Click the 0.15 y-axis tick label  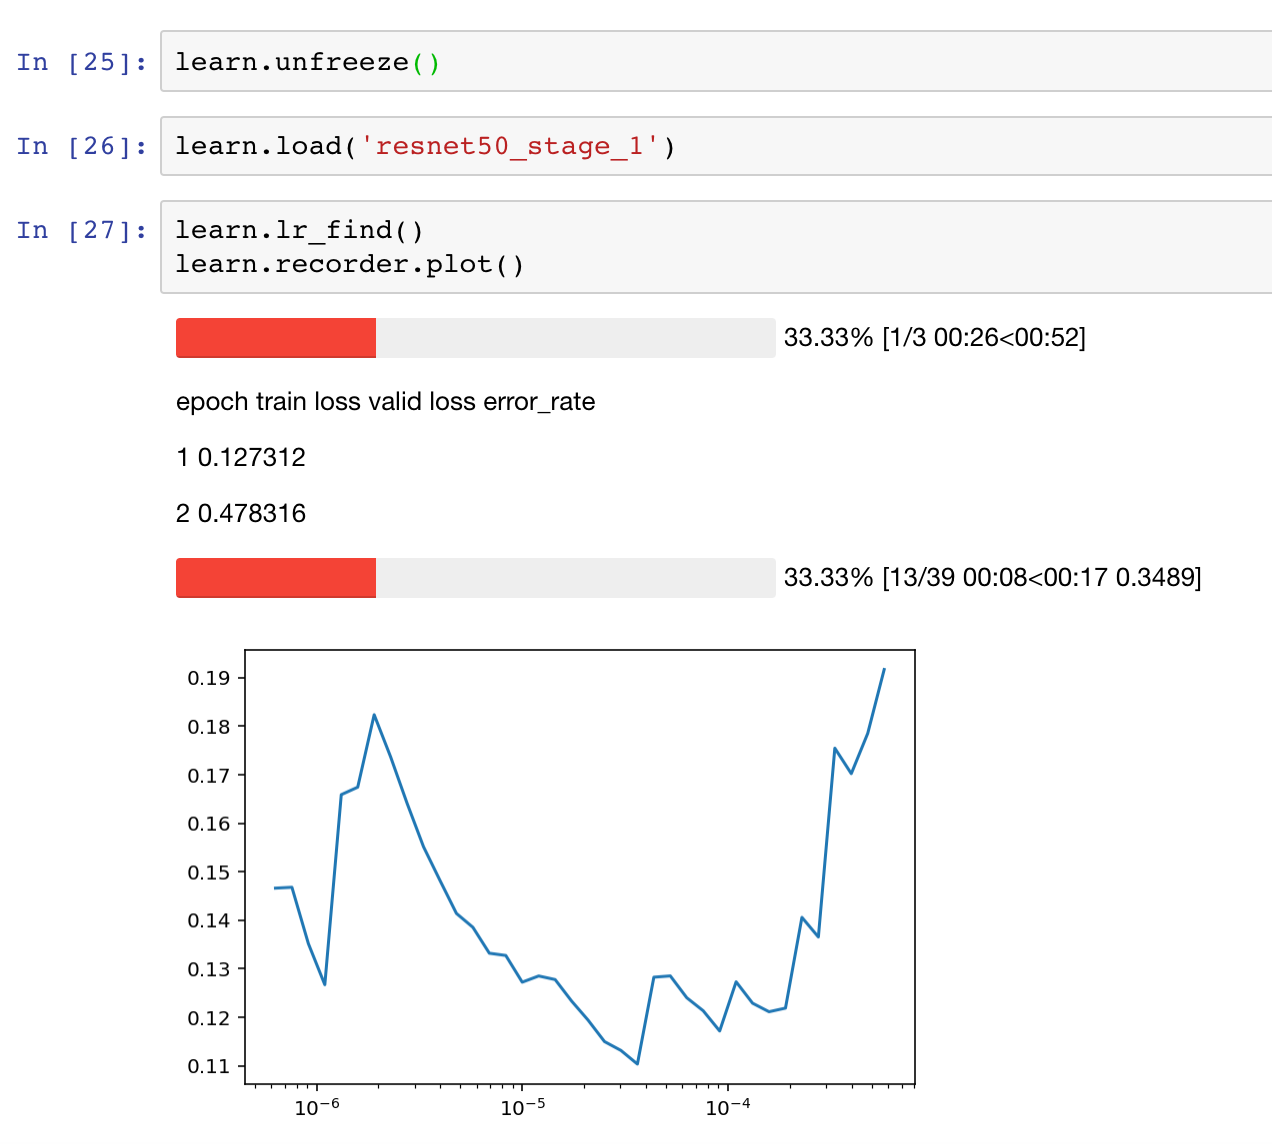[209, 872]
